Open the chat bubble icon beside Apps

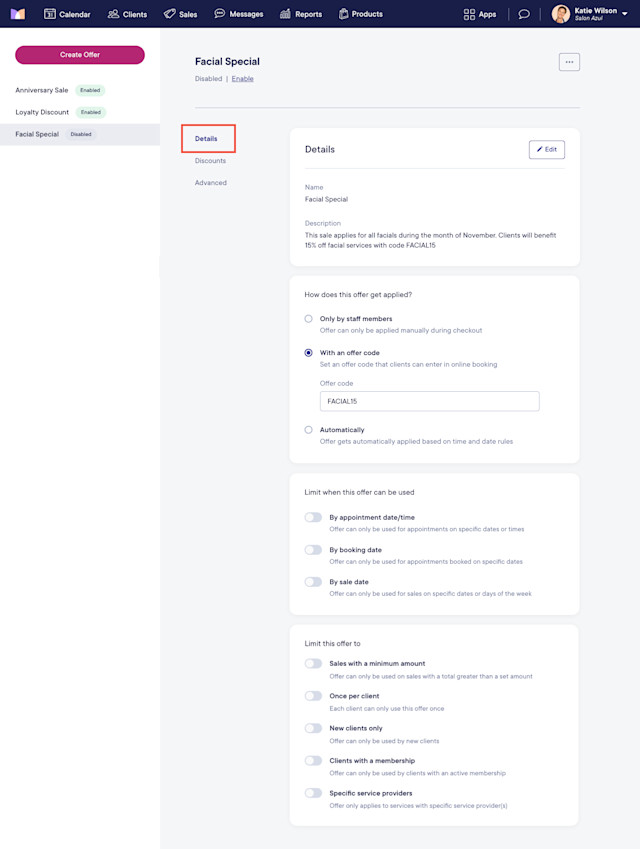pos(524,15)
